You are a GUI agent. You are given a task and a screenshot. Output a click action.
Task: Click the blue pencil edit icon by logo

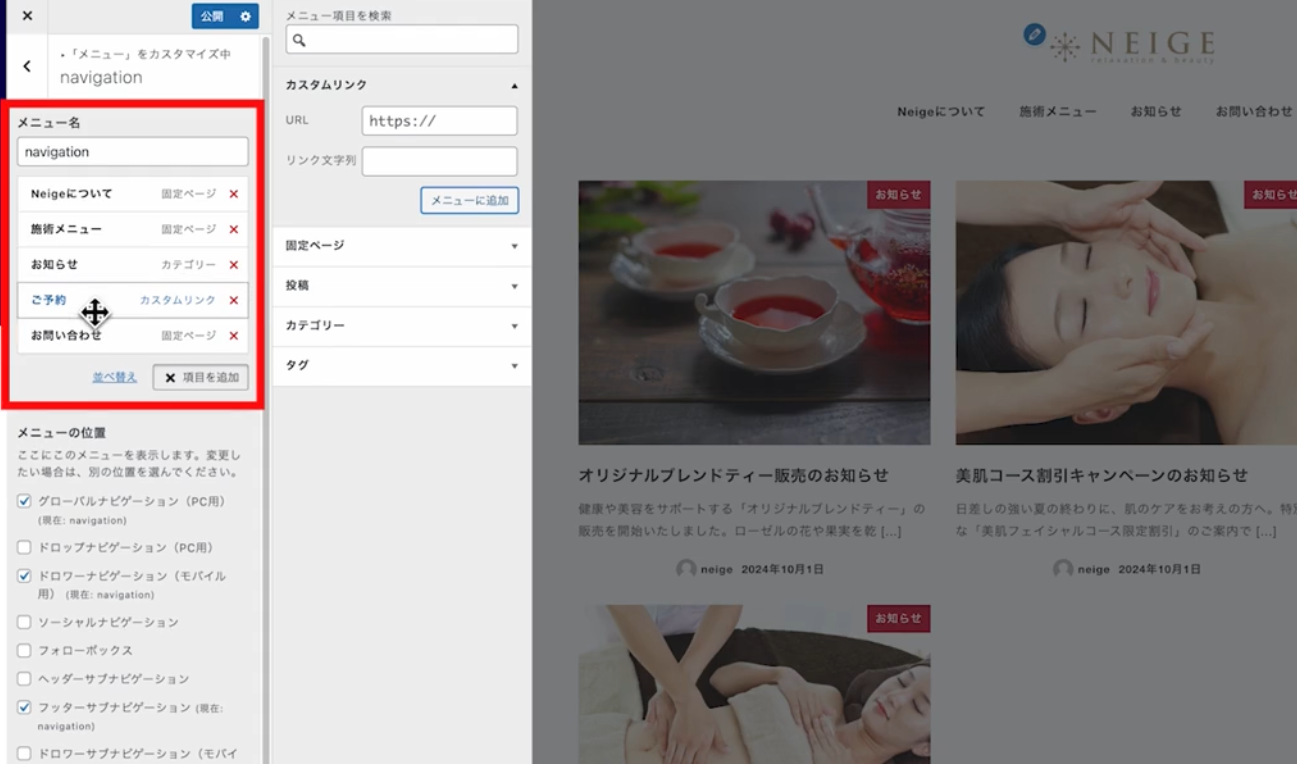[x=1034, y=34]
